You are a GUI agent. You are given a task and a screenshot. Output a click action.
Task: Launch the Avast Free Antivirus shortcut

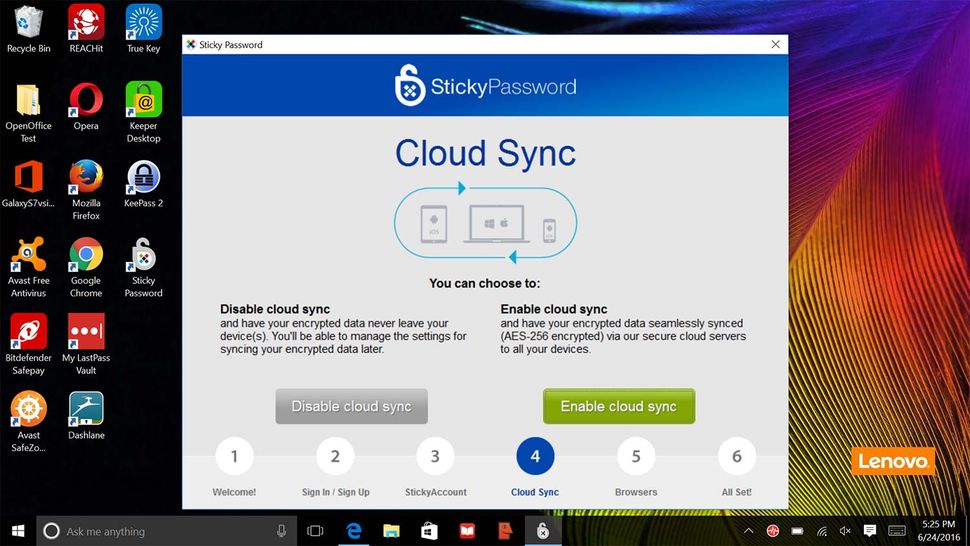click(x=28, y=267)
